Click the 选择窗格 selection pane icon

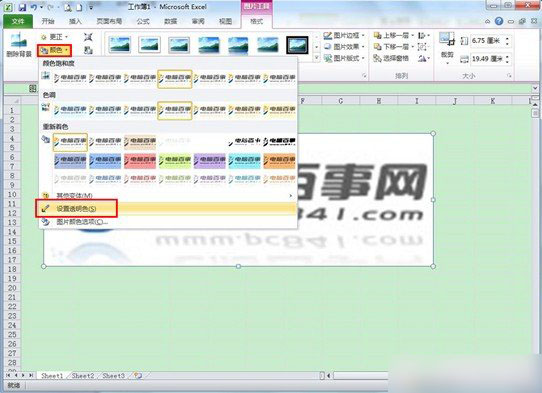[377, 58]
